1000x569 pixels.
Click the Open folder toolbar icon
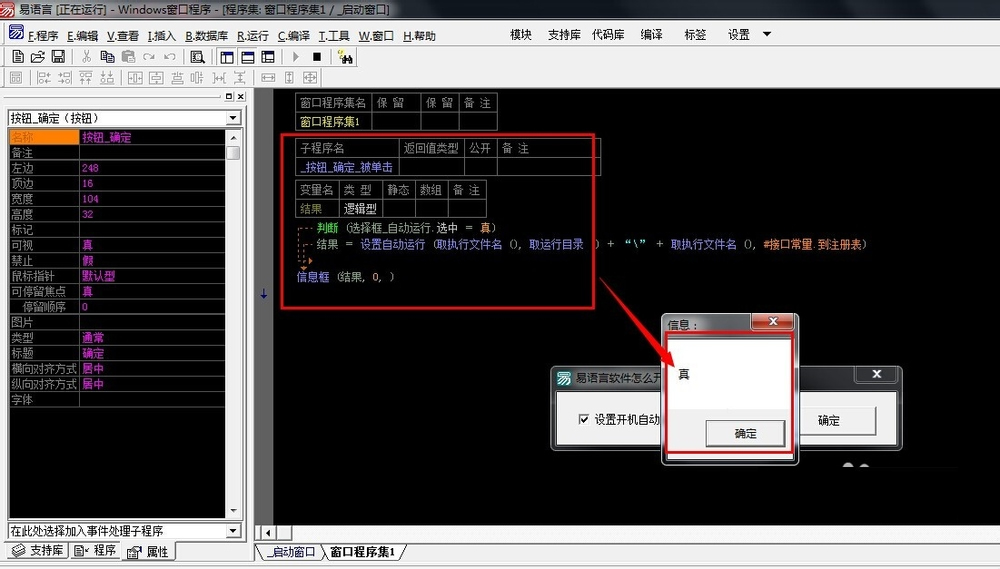pos(38,57)
